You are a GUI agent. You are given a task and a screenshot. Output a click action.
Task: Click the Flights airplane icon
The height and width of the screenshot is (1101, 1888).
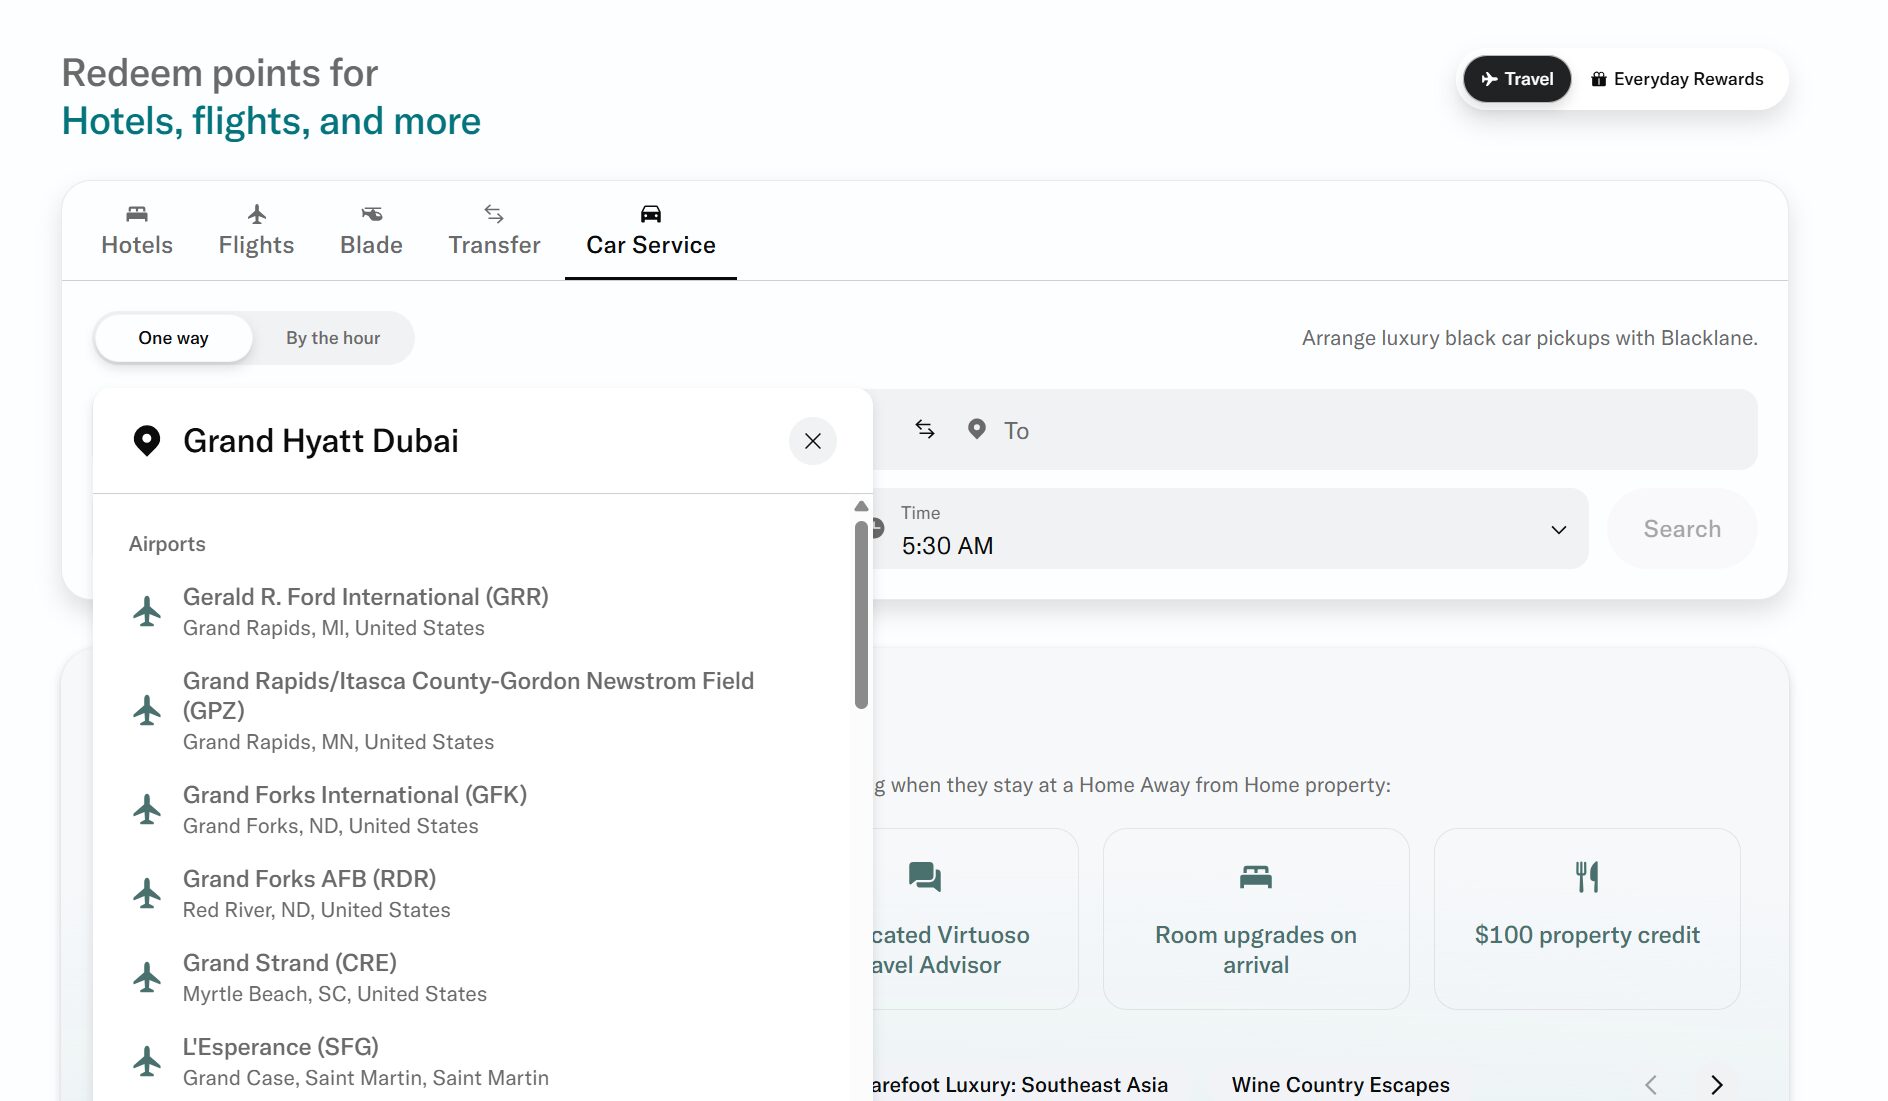pyautogui.click(x=257, y=213)
